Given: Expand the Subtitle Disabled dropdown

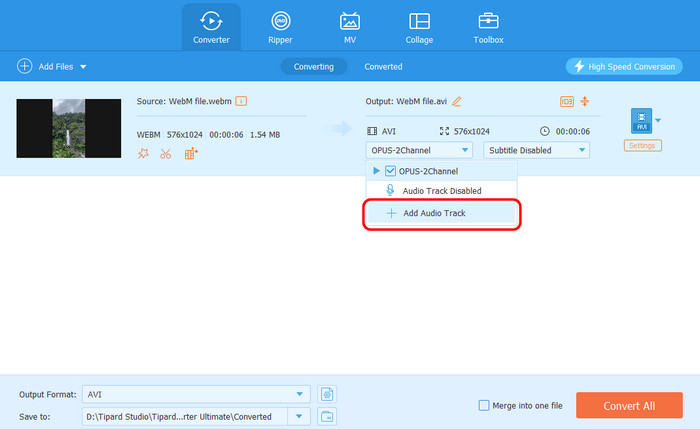Looking at the screenshot, I should click(536, 150).
